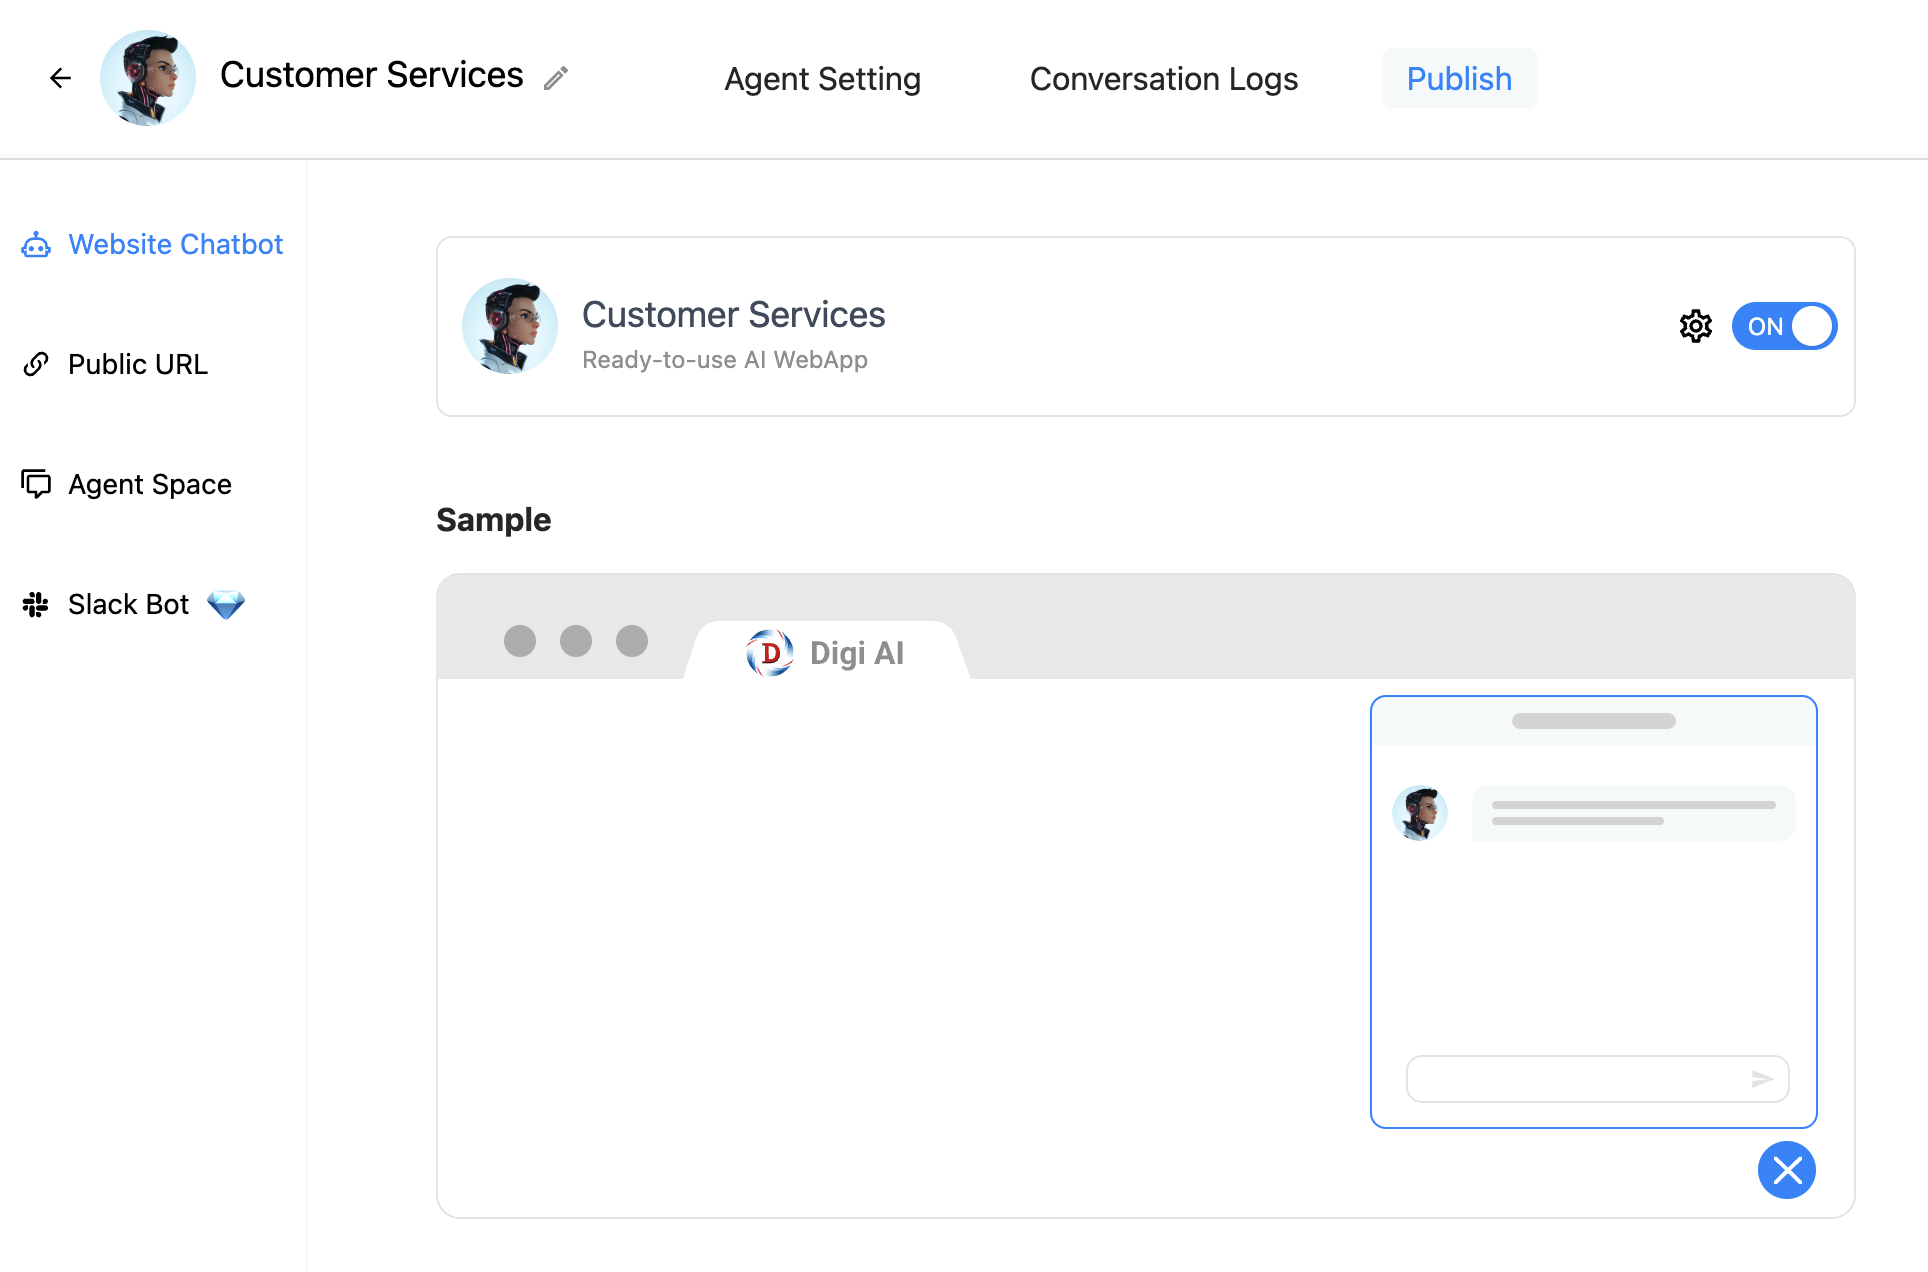Click the Website Chatbot robot icon
1928x1272 pixels.
coord(36,244)
